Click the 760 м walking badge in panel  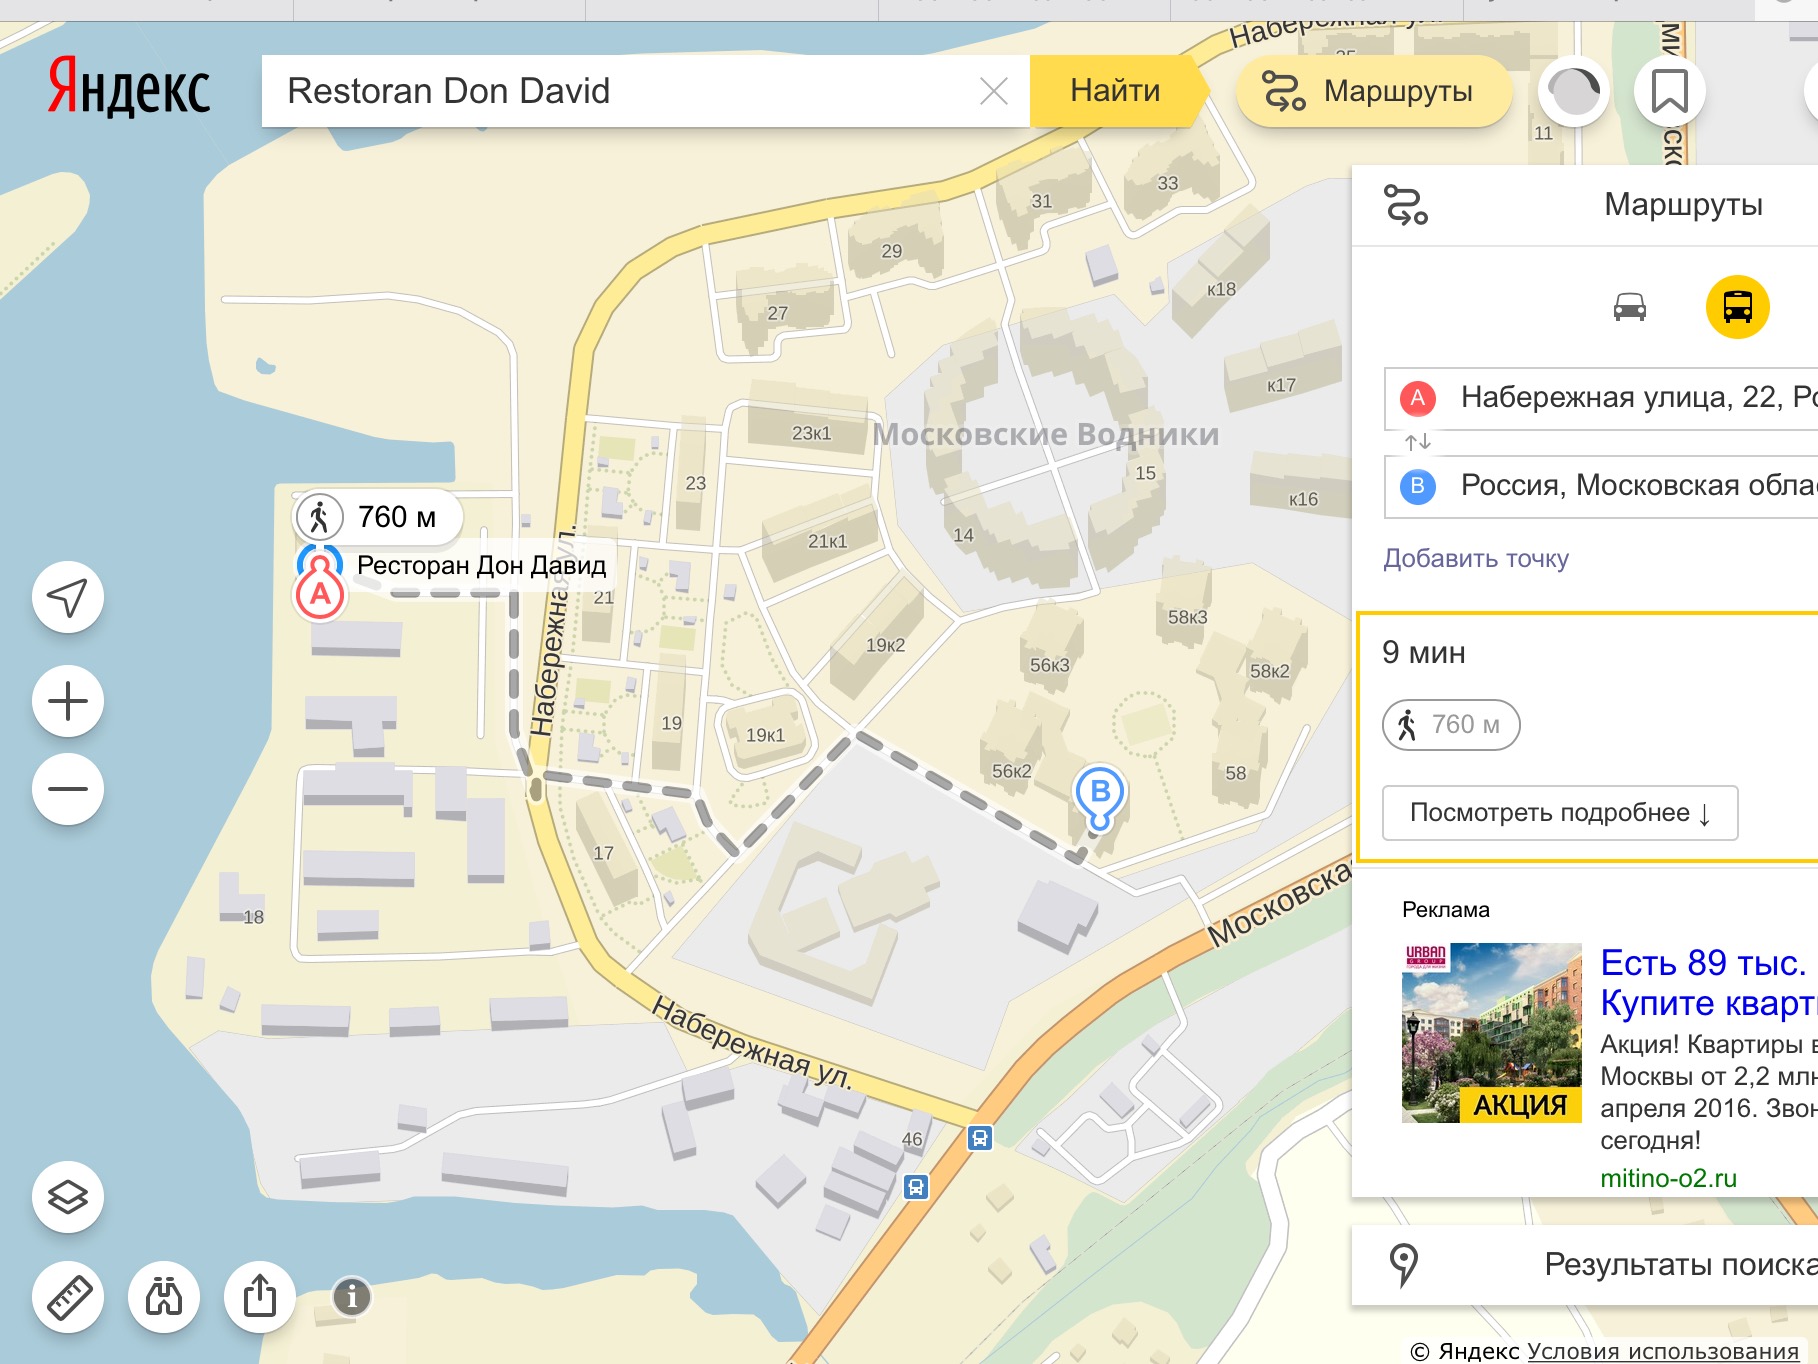click(1451, 725)
